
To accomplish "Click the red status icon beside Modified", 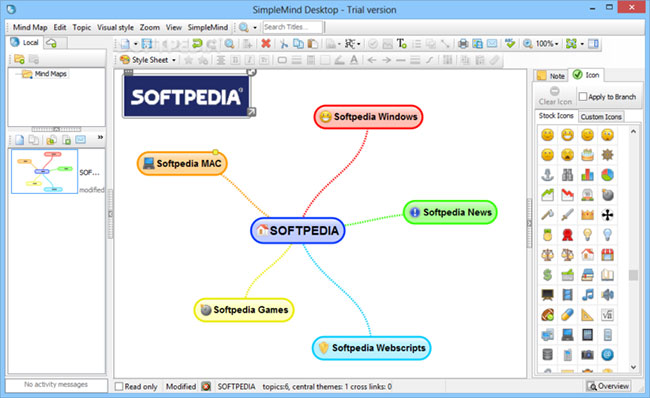I will [x=206, y=386].
